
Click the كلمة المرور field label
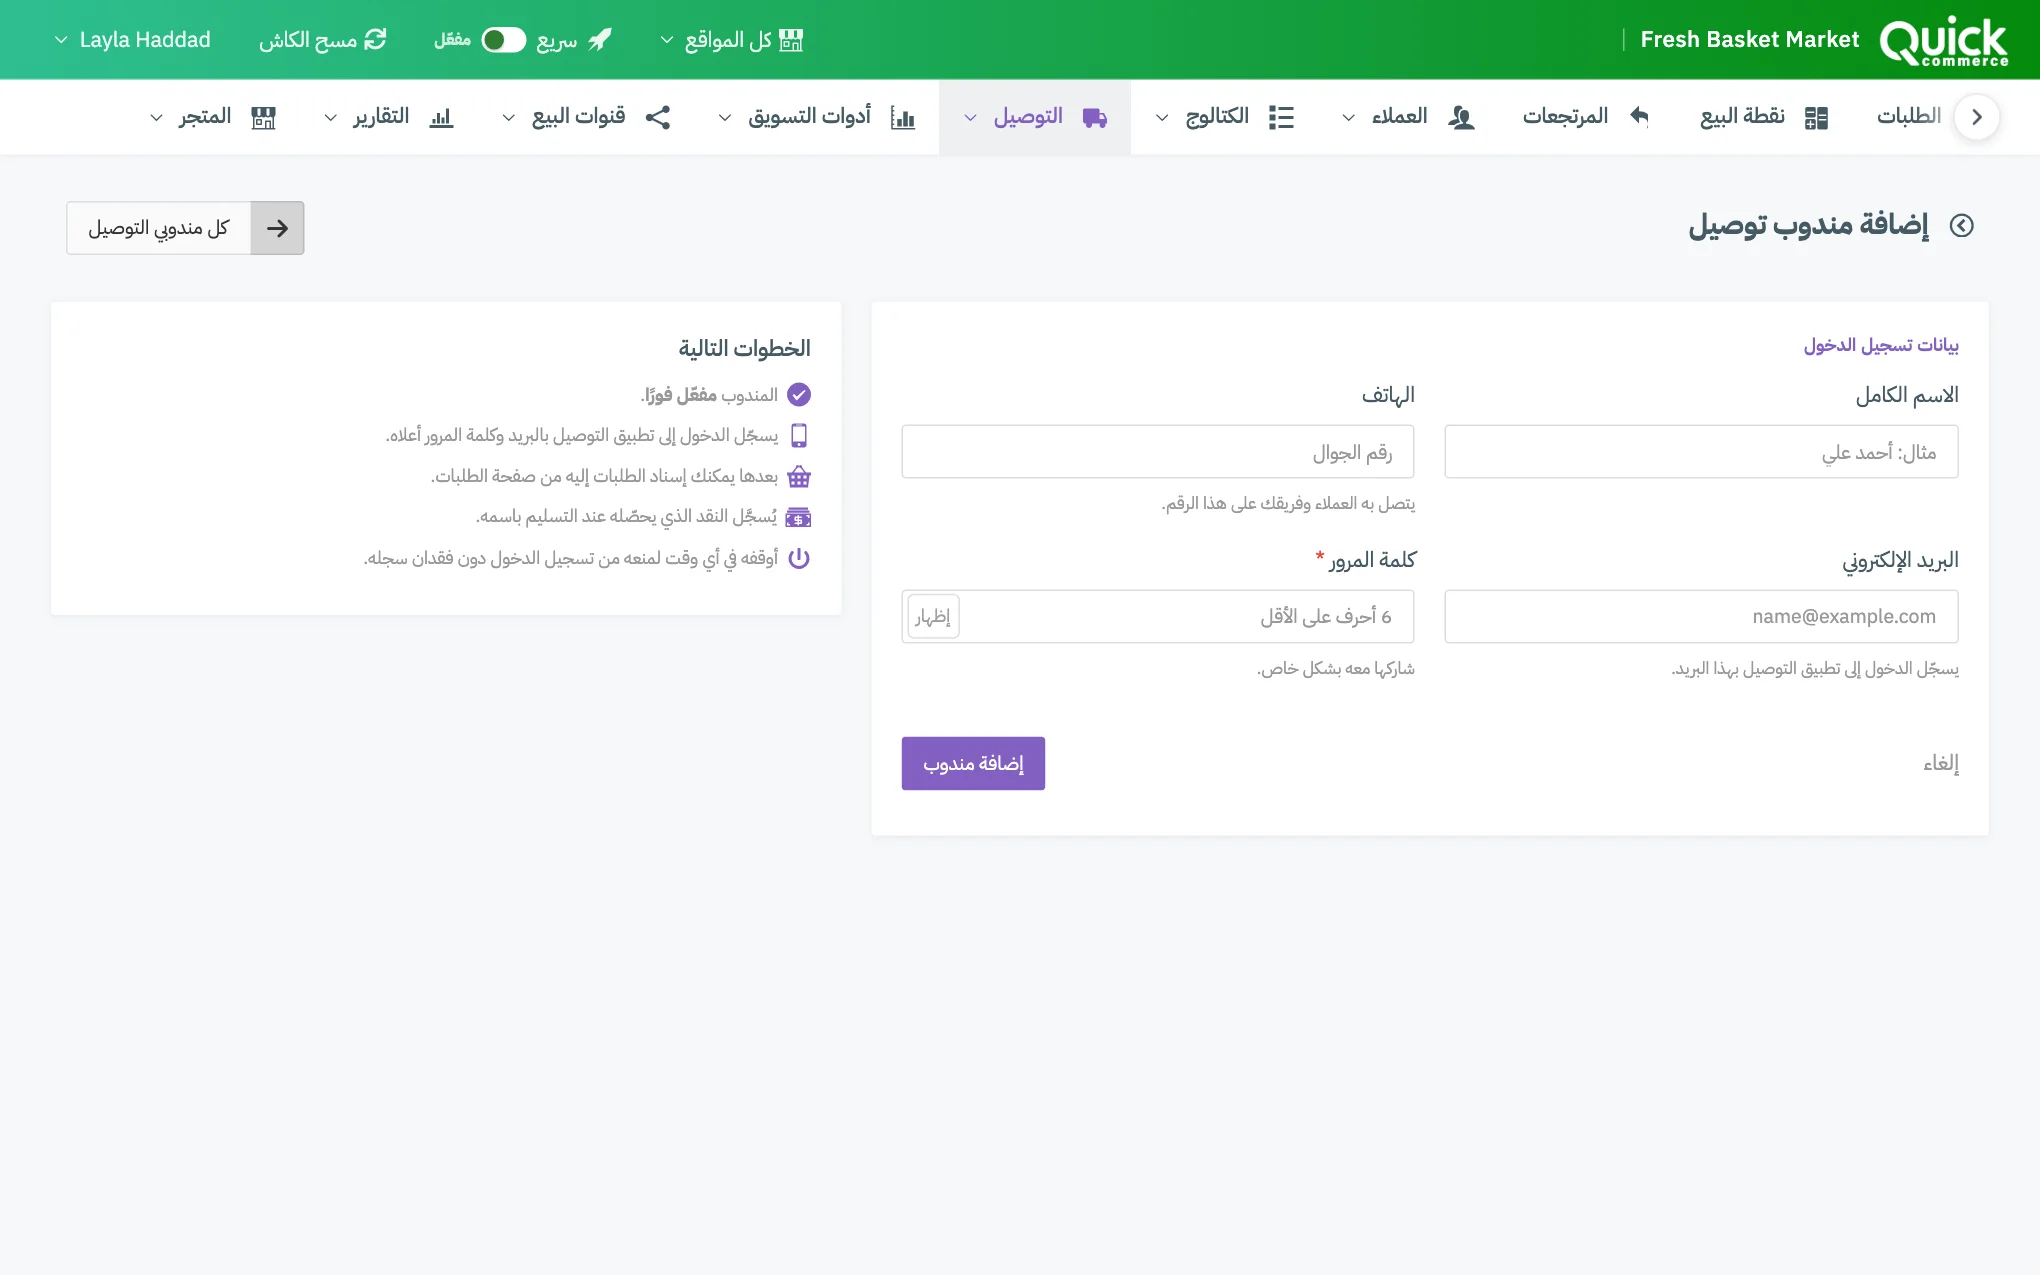[1372, 560]
